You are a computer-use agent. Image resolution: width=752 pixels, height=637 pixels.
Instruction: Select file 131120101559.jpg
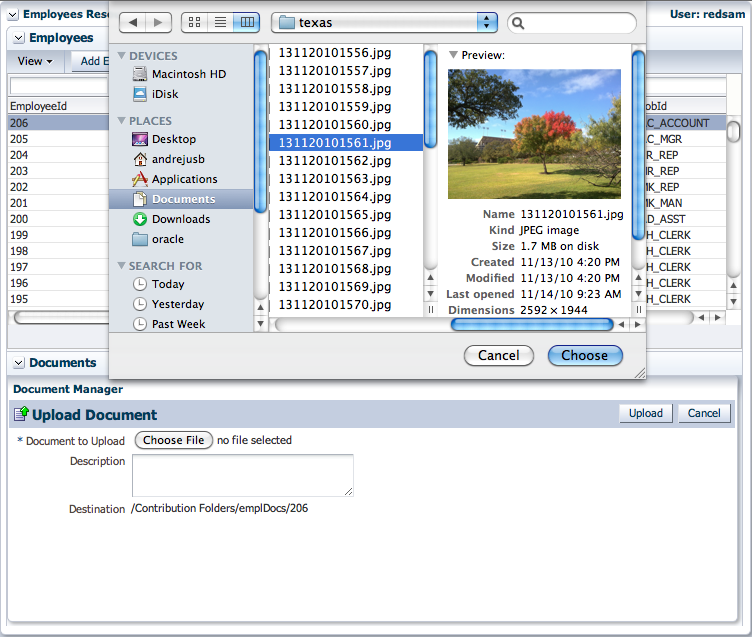pyautogui.click(x=346, y=106)
